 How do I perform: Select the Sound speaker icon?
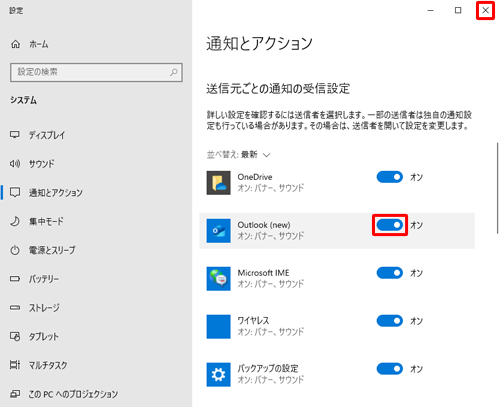point(15,164)
